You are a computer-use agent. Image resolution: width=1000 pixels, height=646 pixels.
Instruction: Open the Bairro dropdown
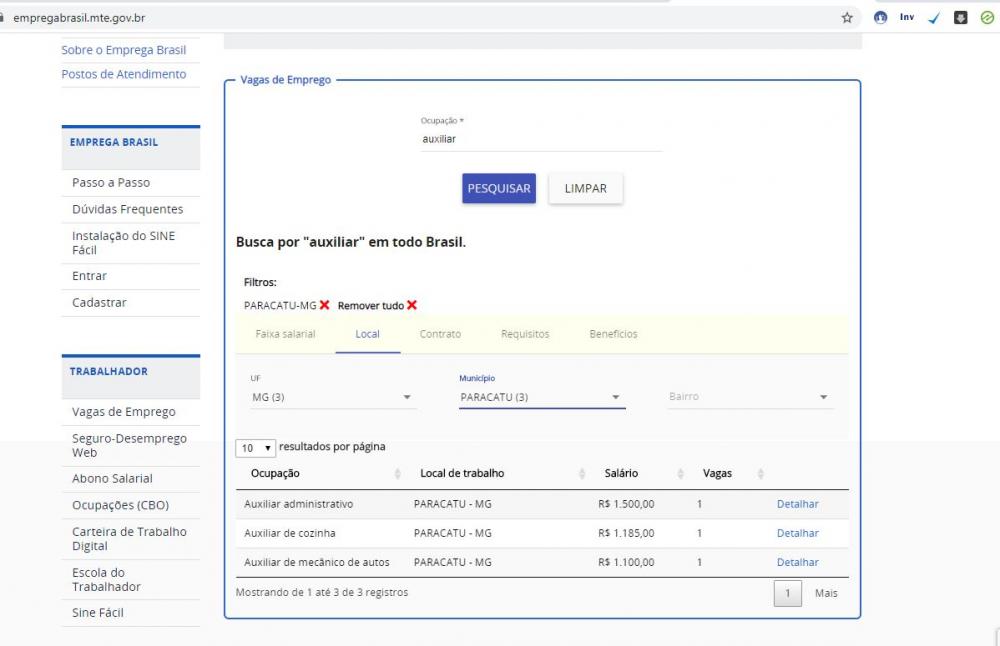750,397
